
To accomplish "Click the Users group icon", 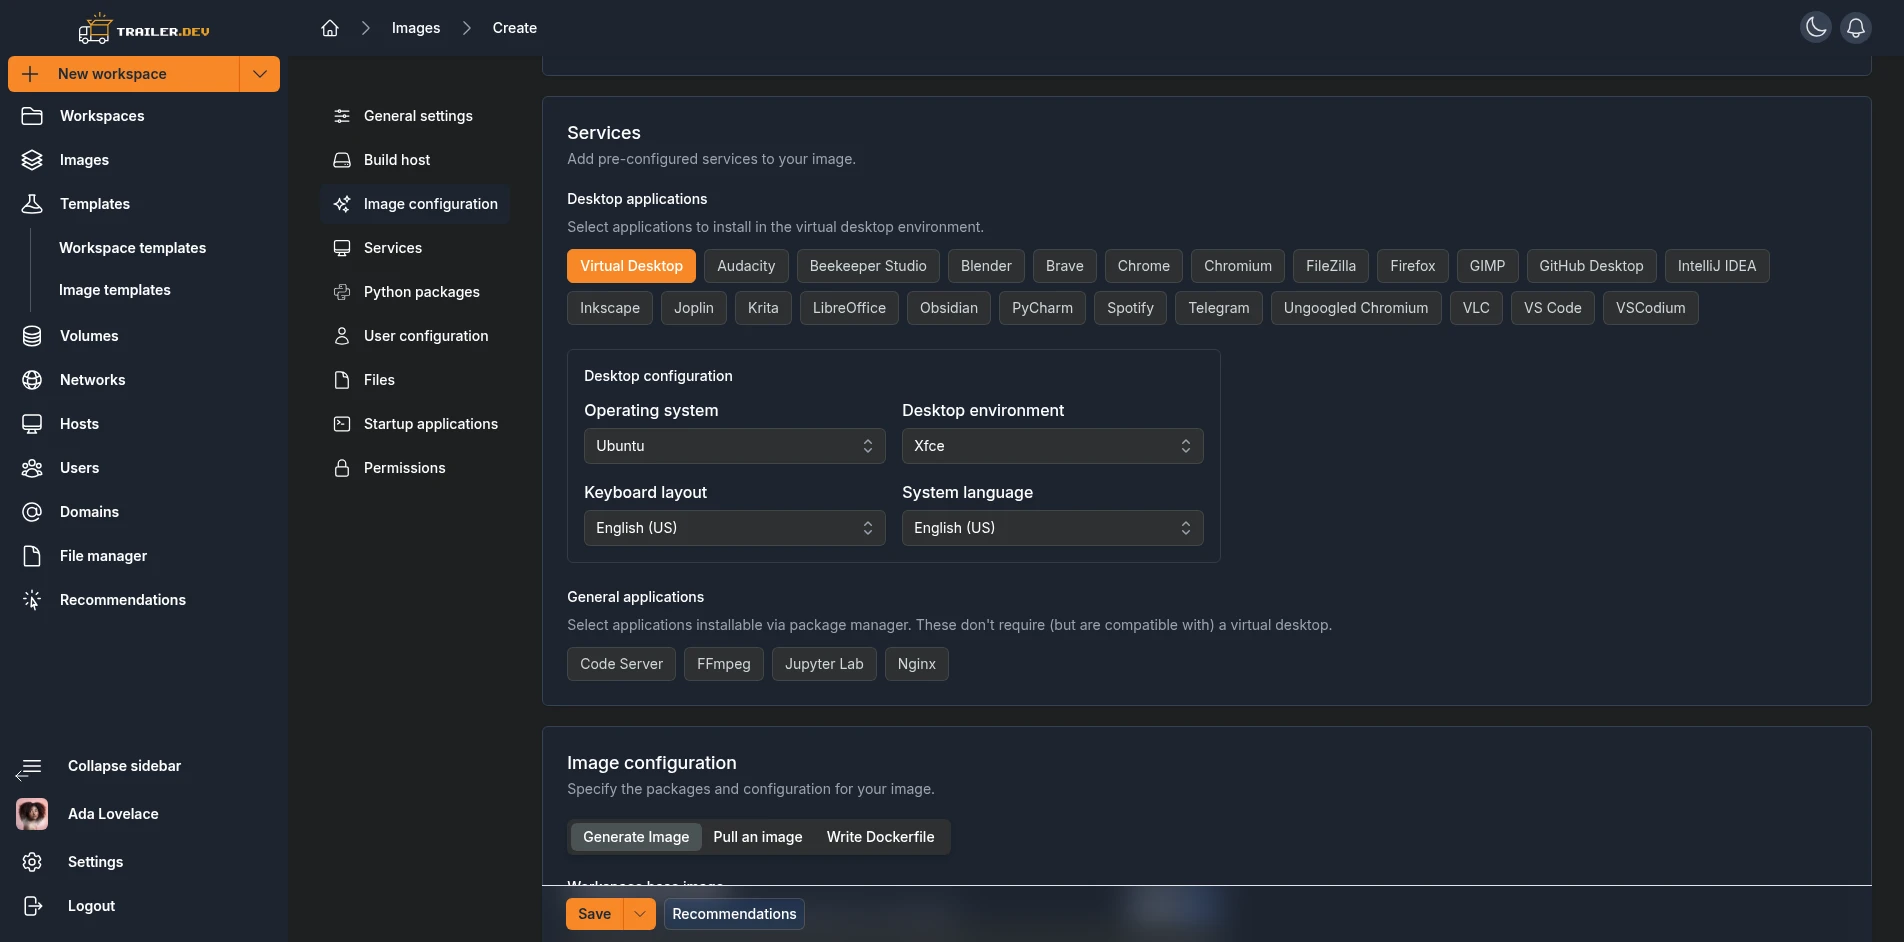I will tap(32, 468).
